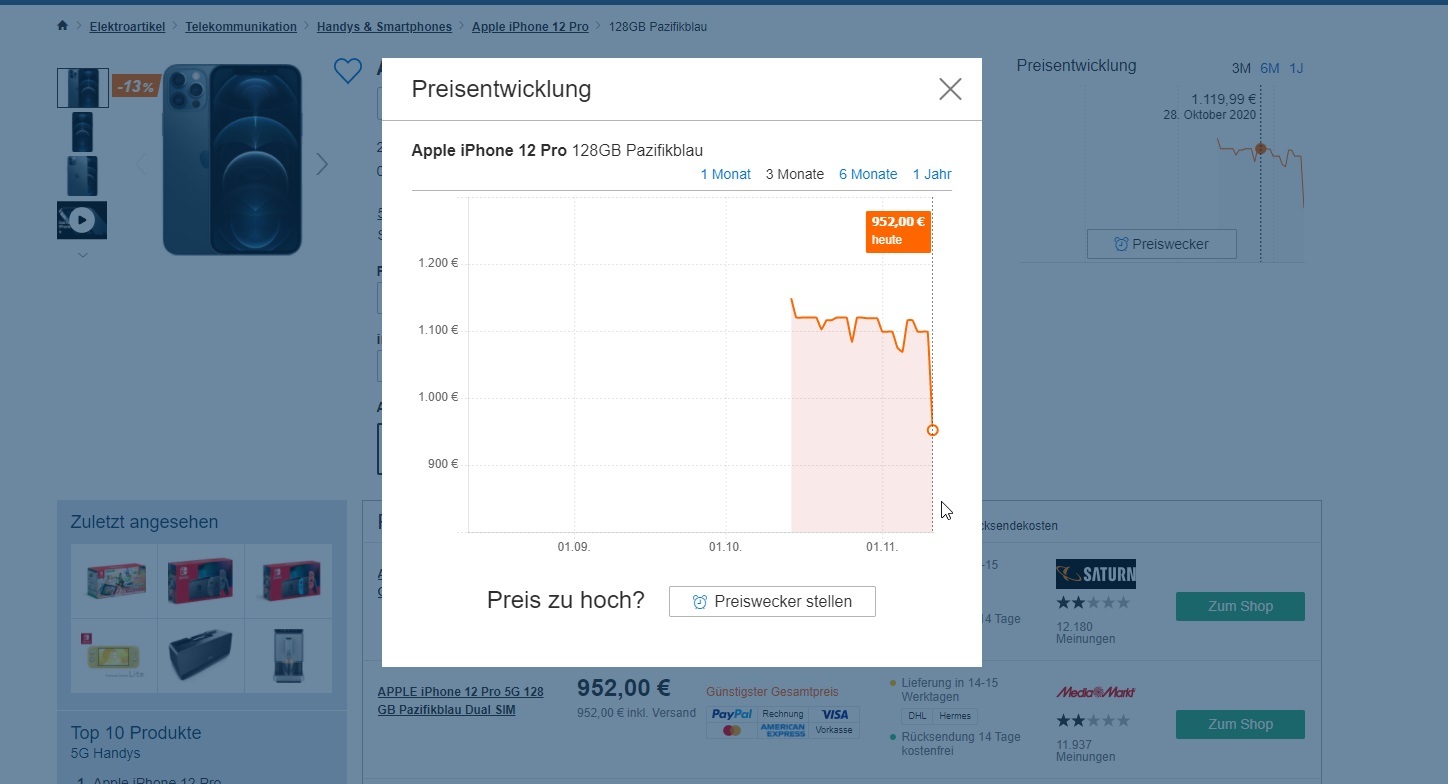Click the MediaMarkt shop logo

(x=1095, y=692)
